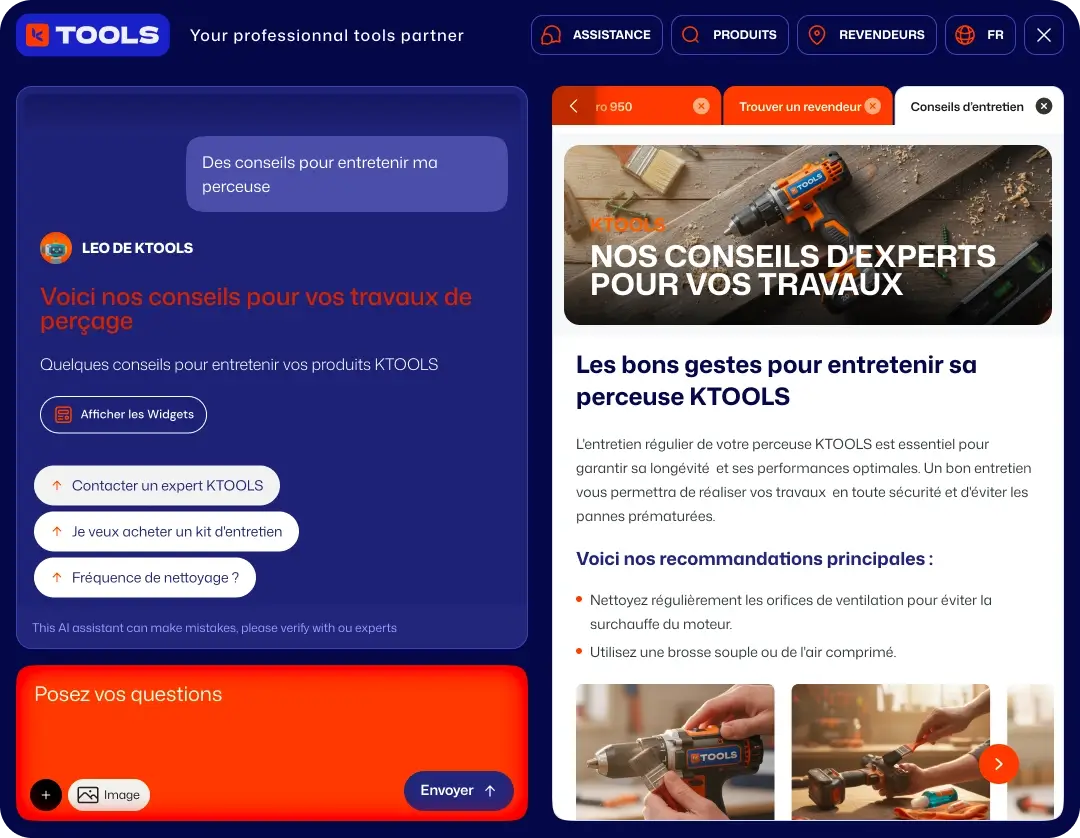Advance carousel with orange next arrow
Viewport: 1080px width, 838px height.
[999, 764]
